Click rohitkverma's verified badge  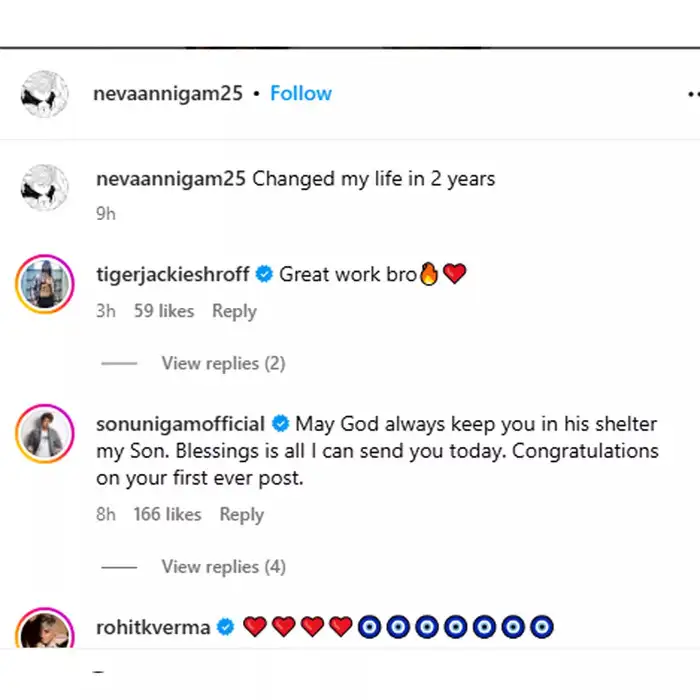(226, 628)
